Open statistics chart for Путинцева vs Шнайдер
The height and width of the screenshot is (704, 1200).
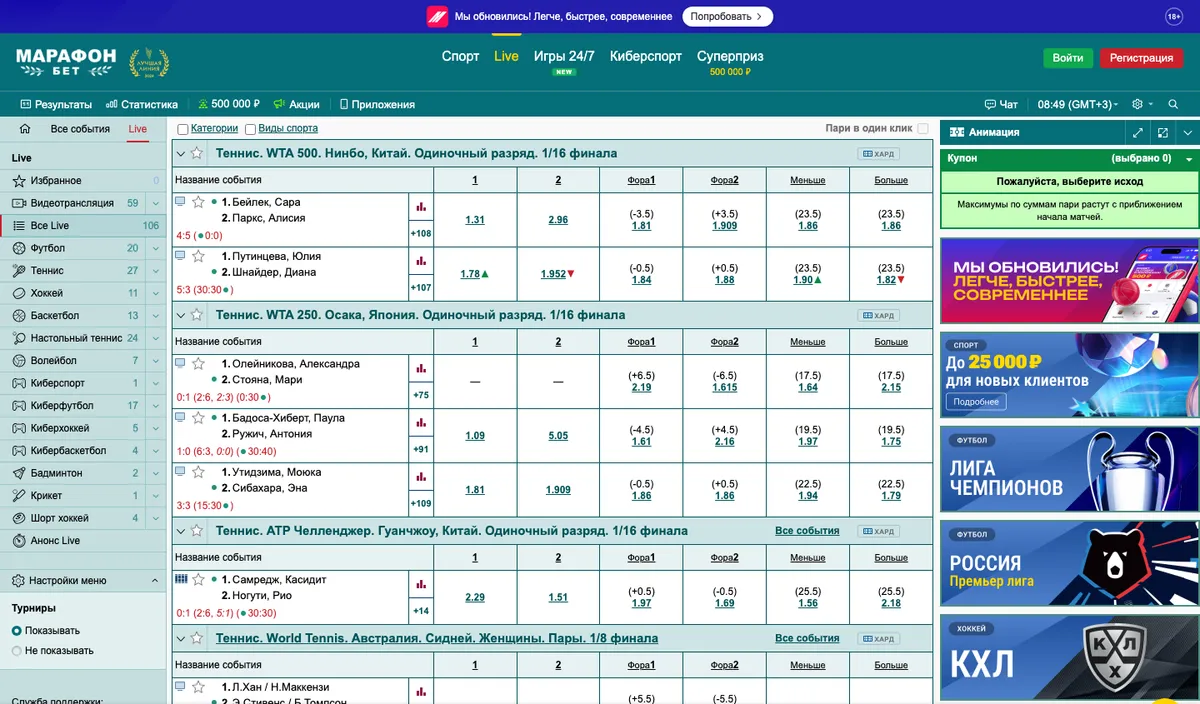coord(421,261)
